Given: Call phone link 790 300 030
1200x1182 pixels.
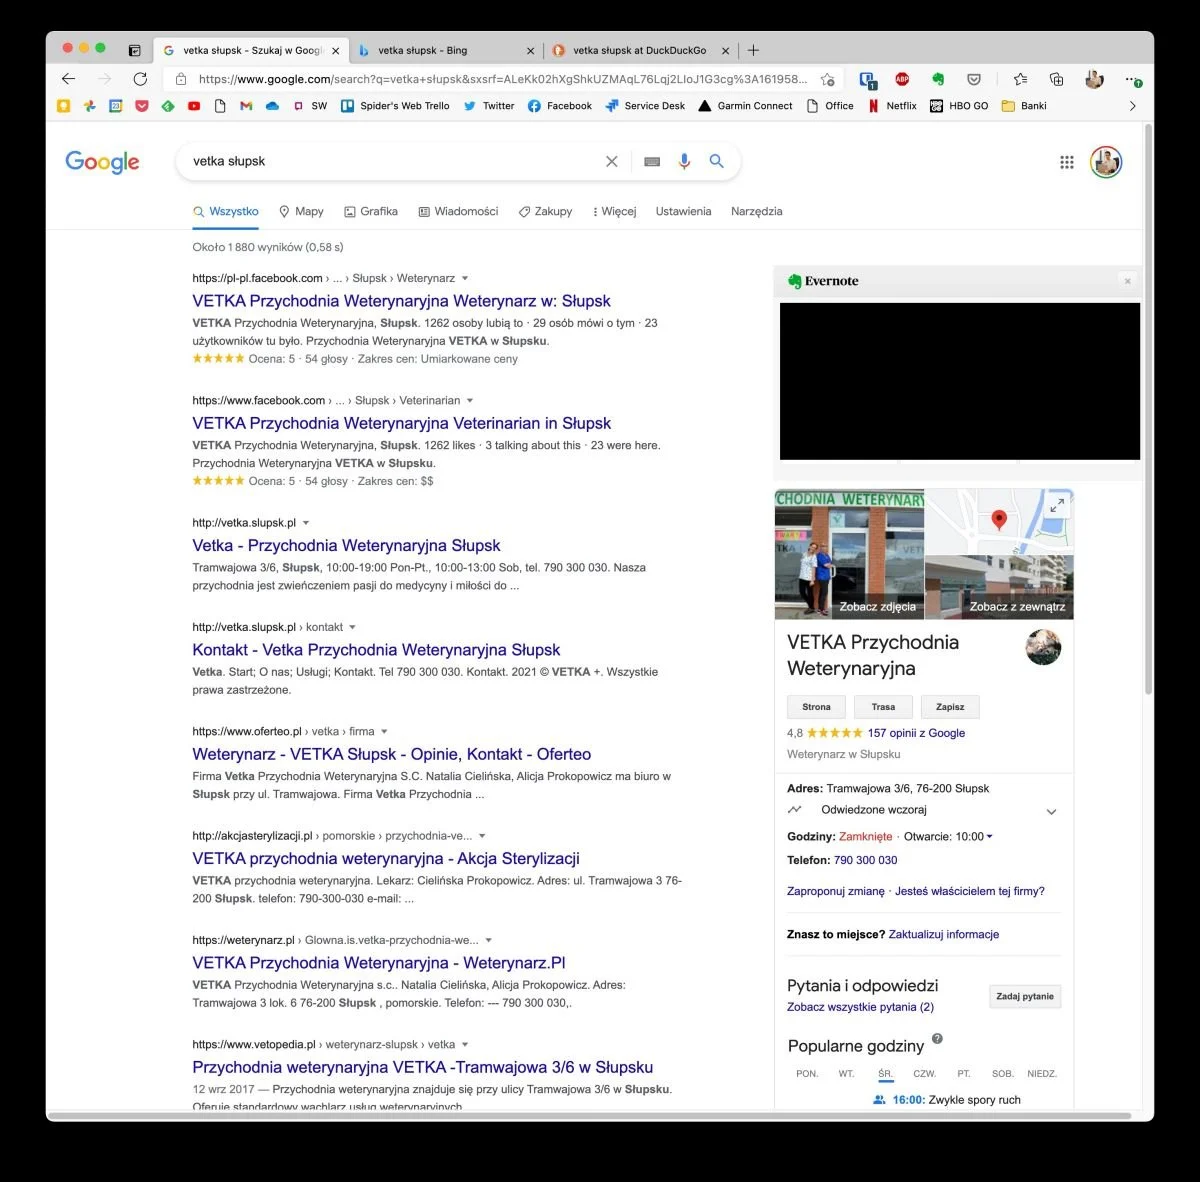Looking at the screenshot, I should click(865, 860).
